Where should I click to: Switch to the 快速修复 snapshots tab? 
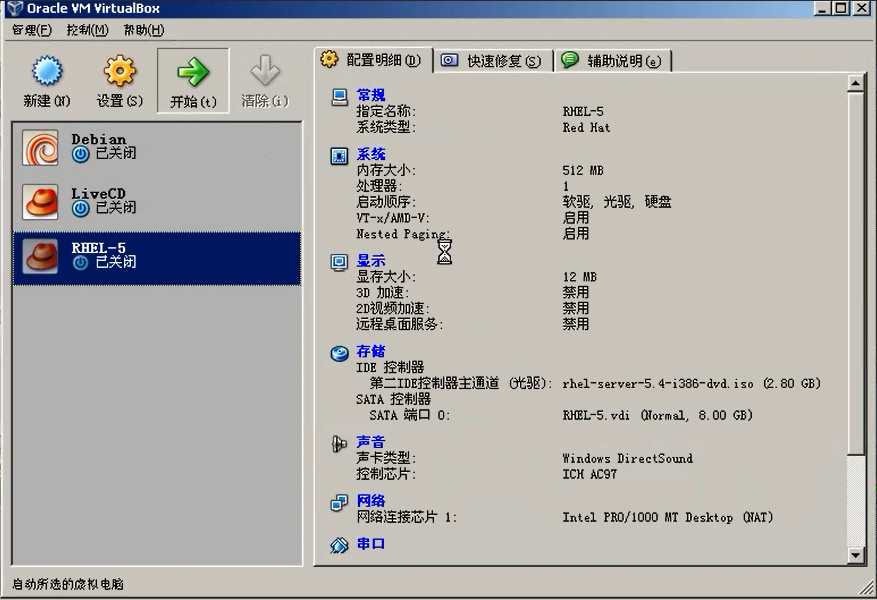click(493, 60)
